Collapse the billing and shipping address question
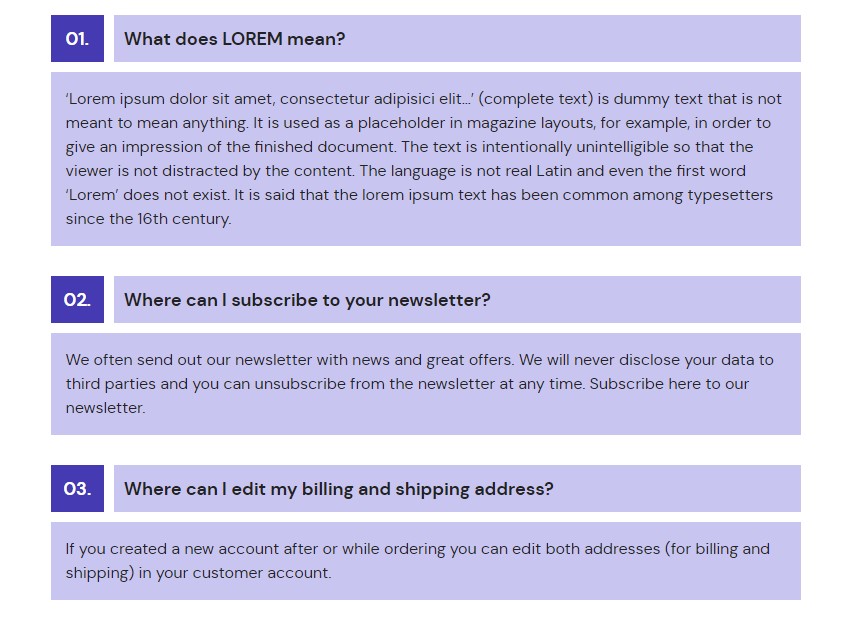853x618 pixels. click(457, 489)
